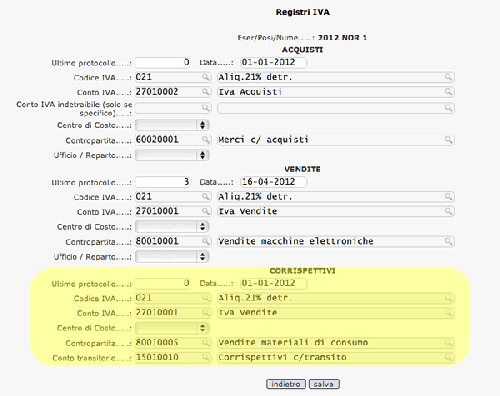Screen dimensions: 500x396
Task: Expand Acquisti Ufficio / Reparto dropdown
Action: pyautogui.click(x=172, y=155)
